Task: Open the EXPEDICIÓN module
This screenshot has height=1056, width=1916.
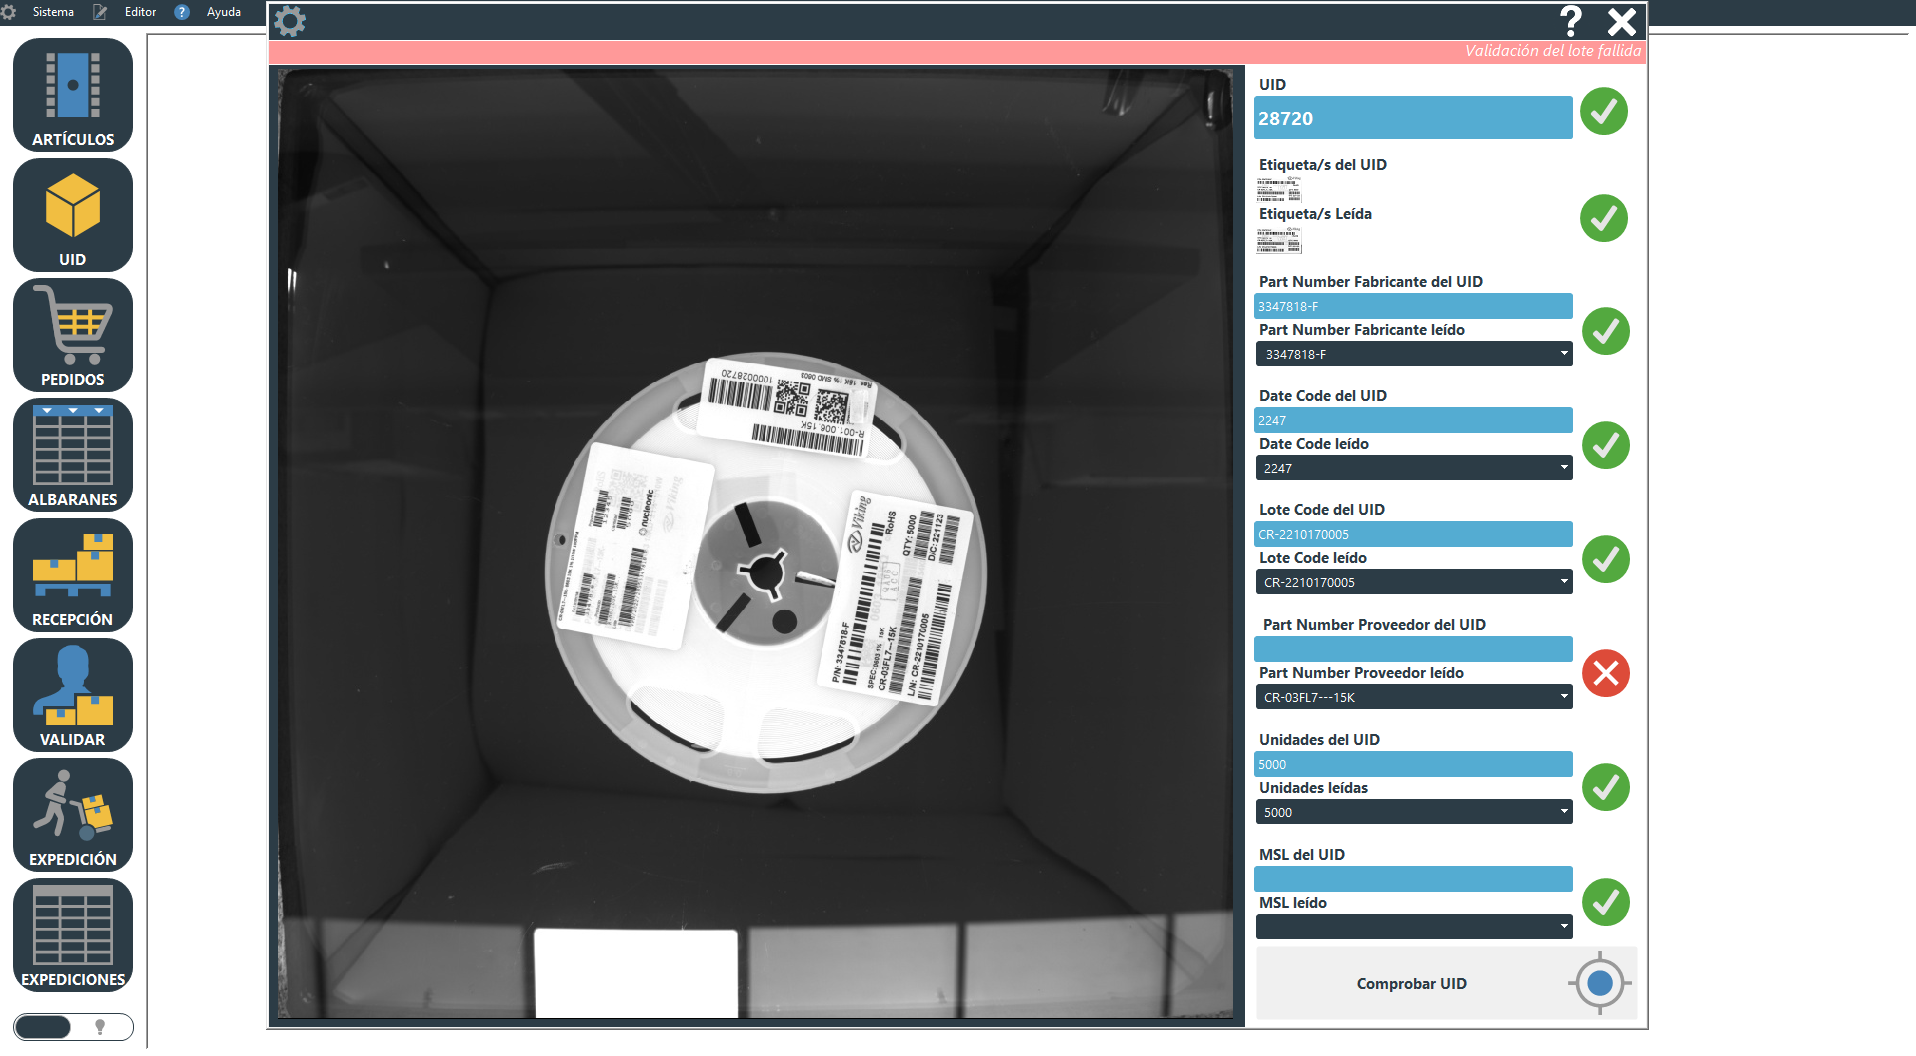Action: (73, 815)
